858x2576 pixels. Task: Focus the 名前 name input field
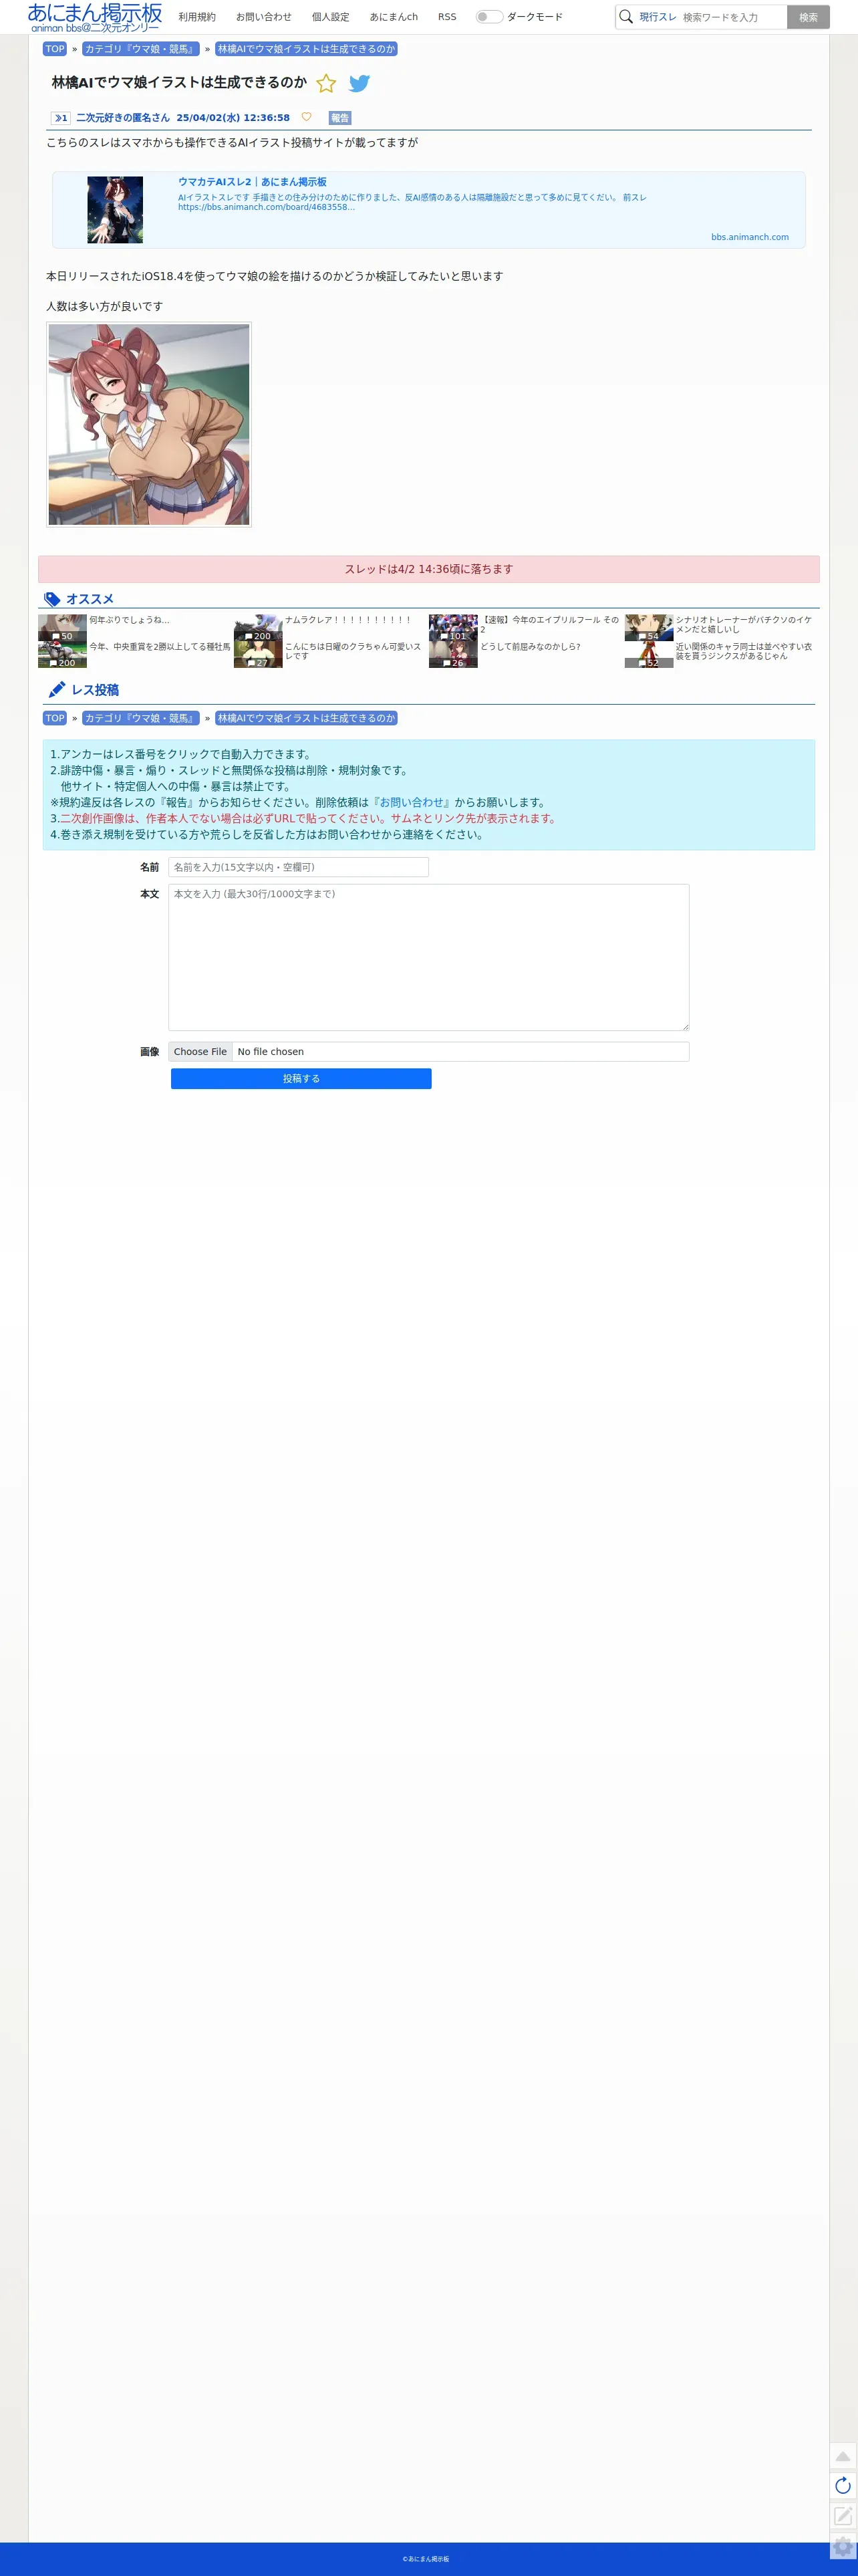(x=298, y=867)
